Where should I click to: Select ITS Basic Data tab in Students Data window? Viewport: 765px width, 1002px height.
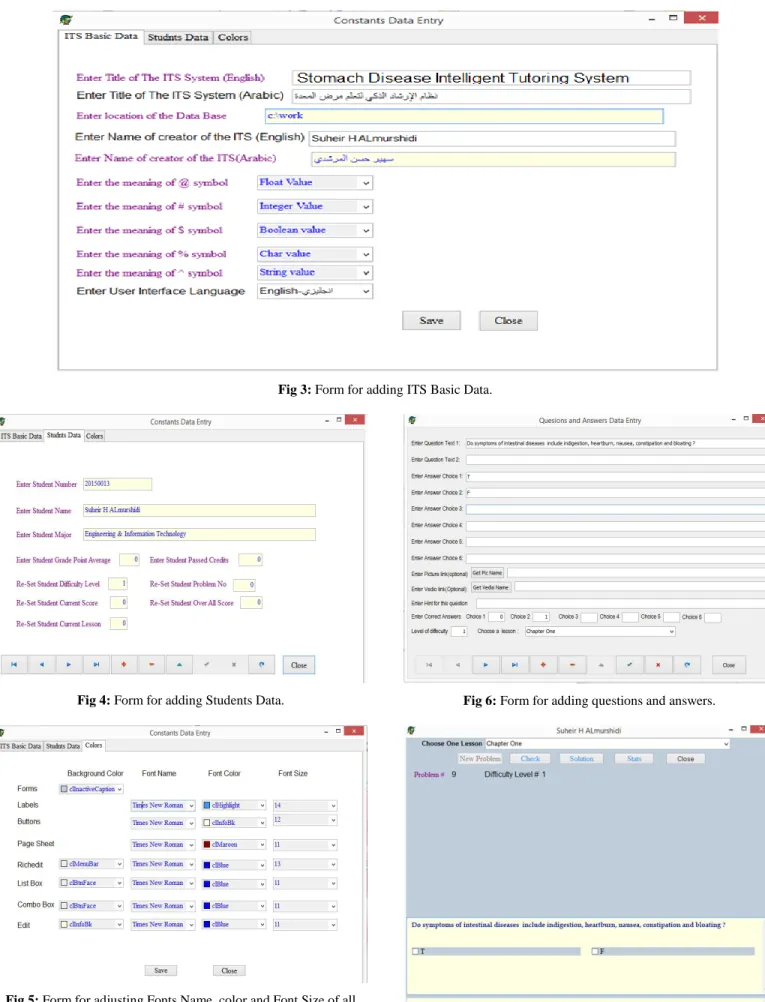click(21, 436)
